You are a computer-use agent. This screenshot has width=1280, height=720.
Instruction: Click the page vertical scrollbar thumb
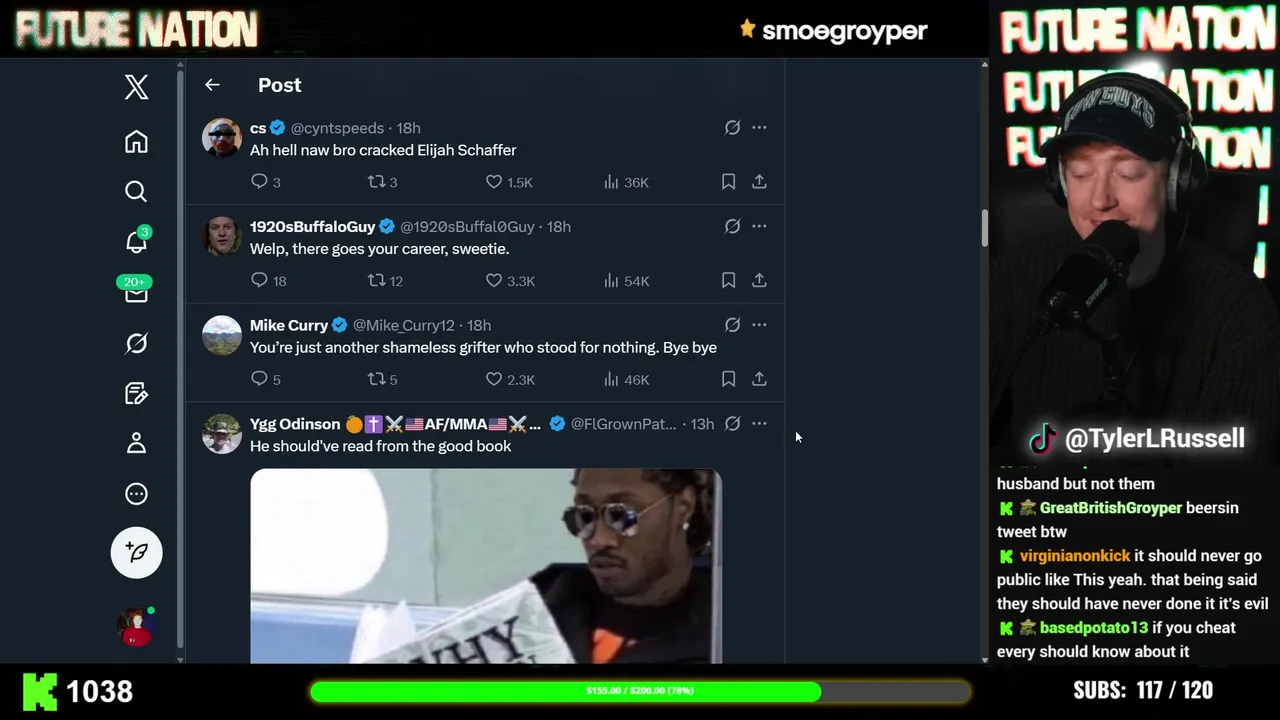(984, 229)
